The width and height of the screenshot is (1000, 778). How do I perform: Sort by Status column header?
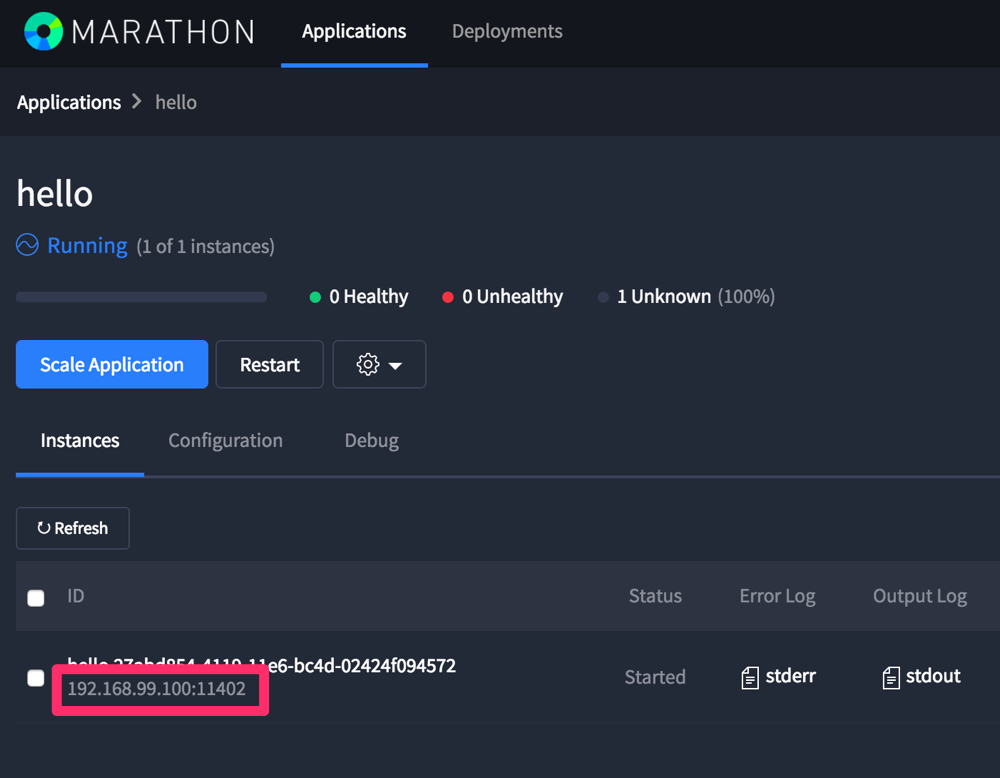click(655, 596)
